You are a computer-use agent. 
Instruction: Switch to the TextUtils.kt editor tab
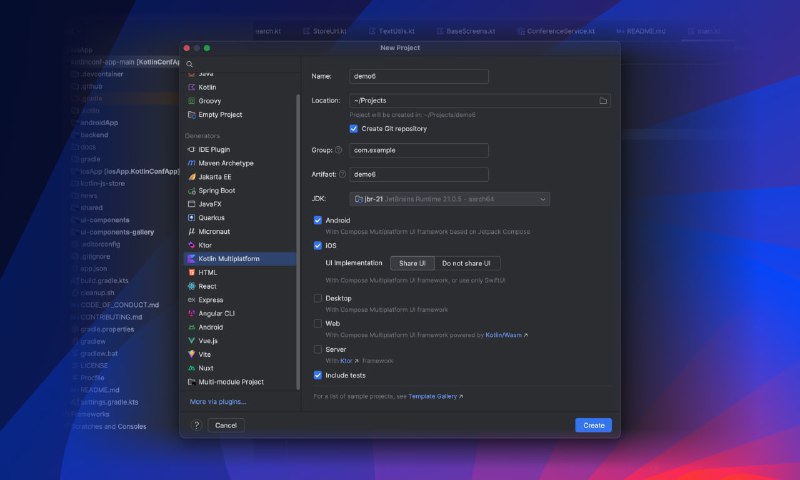(x=391, y=31)
